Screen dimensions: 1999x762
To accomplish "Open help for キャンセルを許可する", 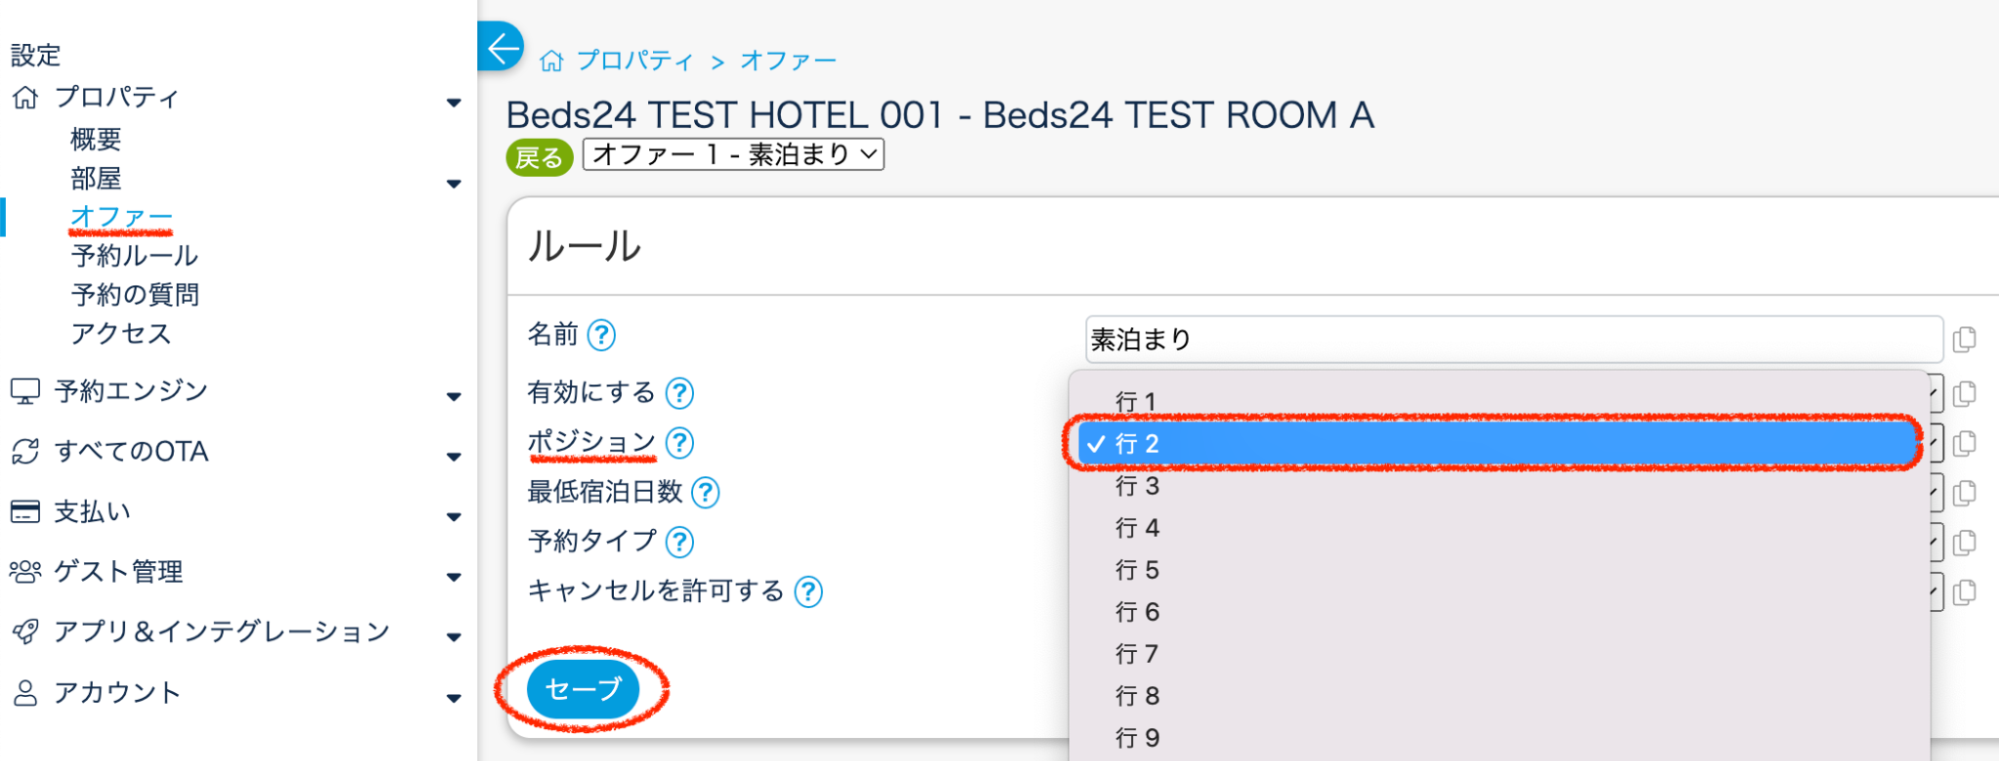I will tap(808, 592).
